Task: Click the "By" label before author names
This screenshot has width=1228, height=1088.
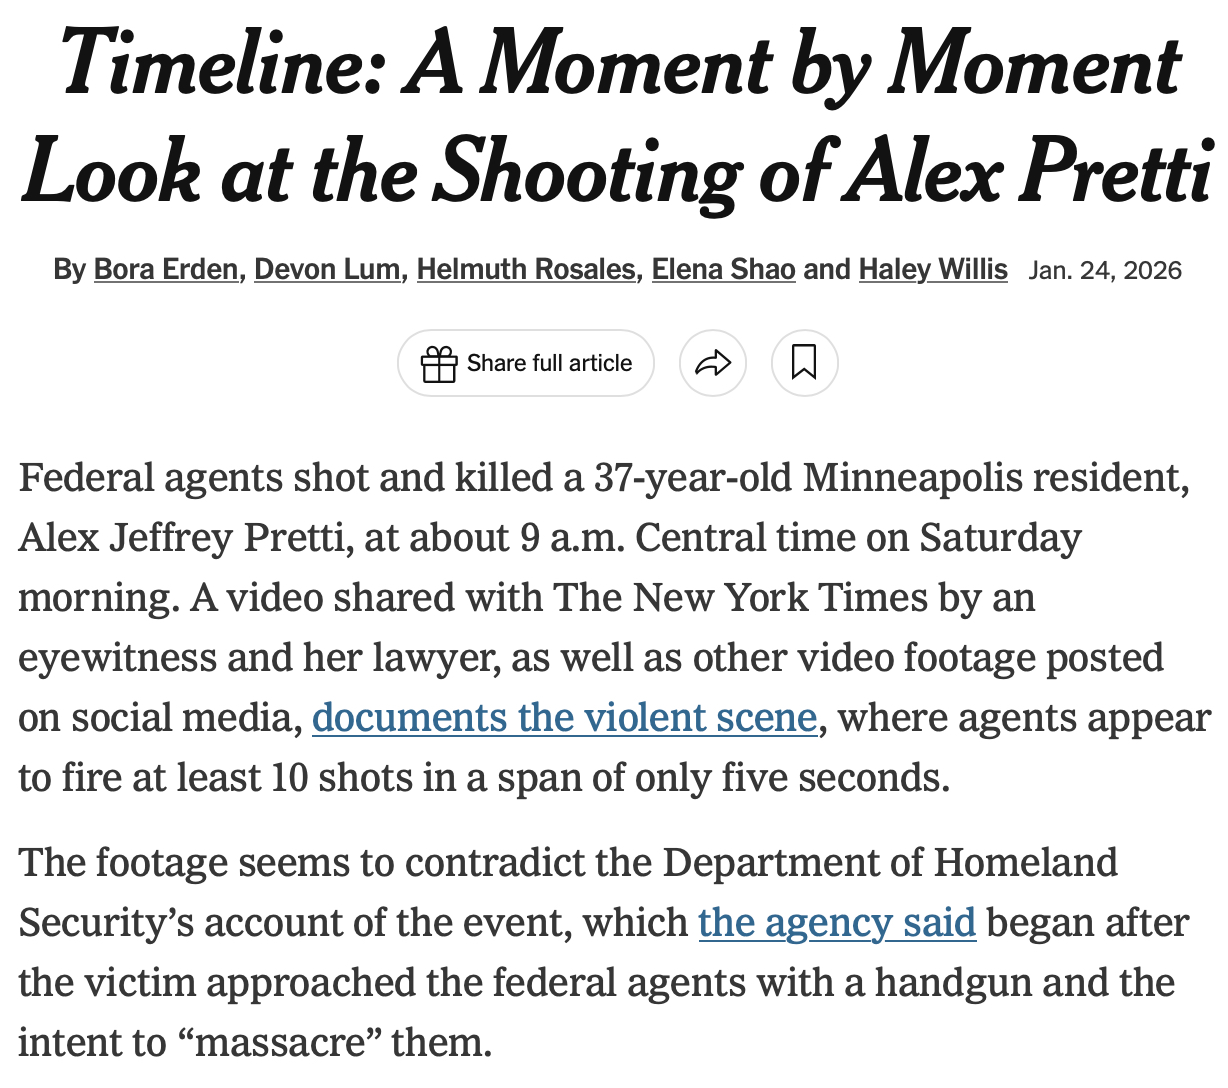Action: click(69, 270)
